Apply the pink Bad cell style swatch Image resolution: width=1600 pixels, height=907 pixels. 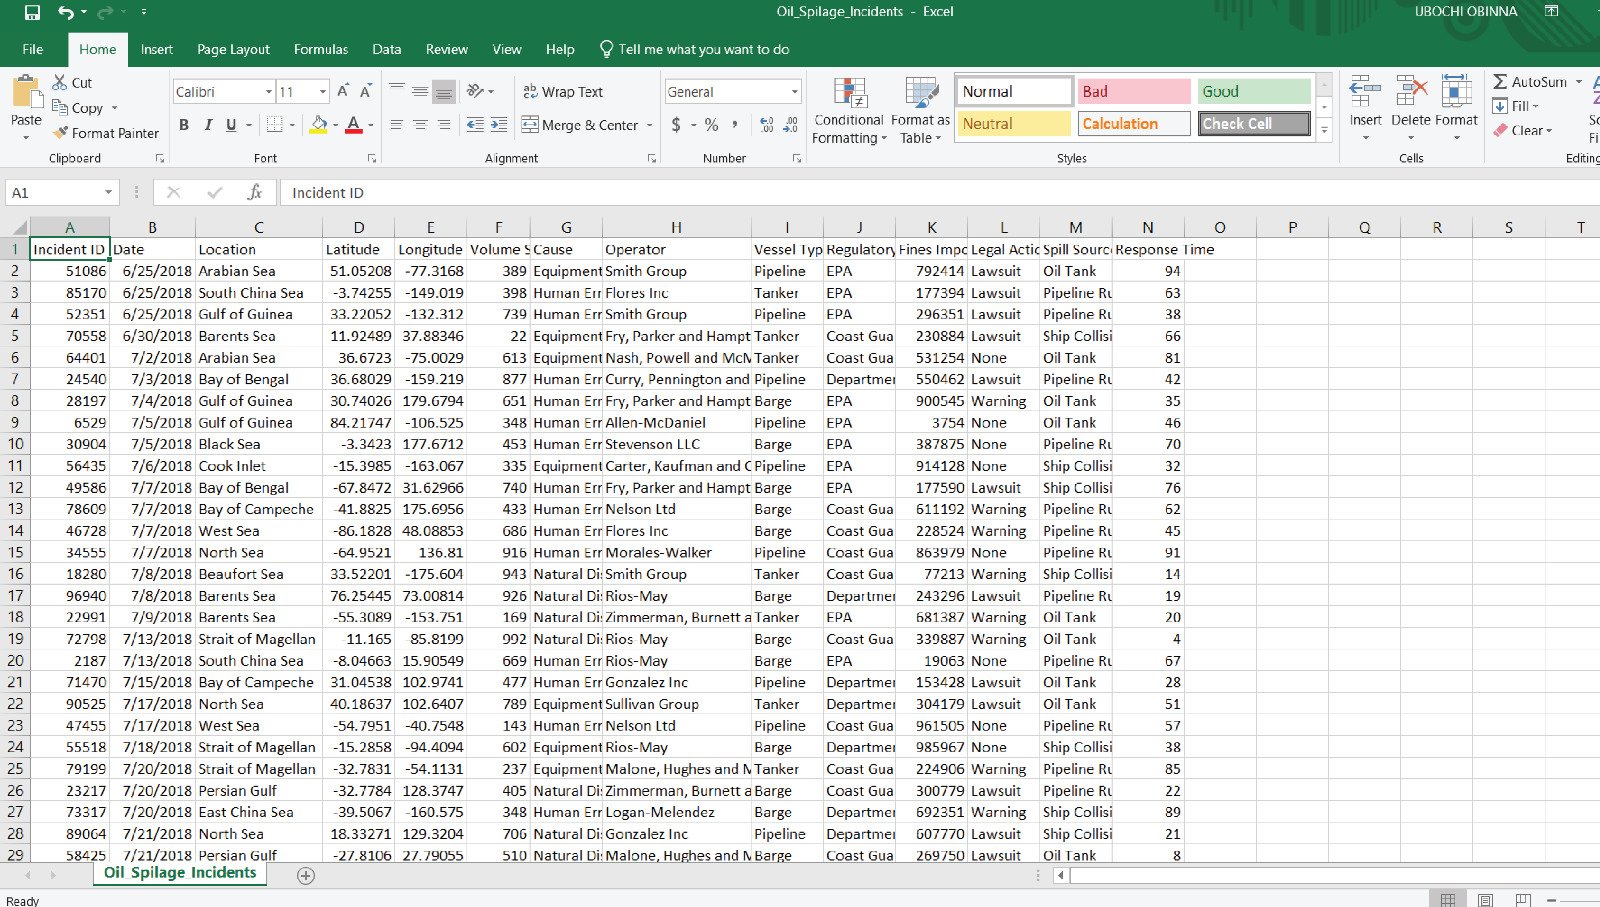(1134, 91)
